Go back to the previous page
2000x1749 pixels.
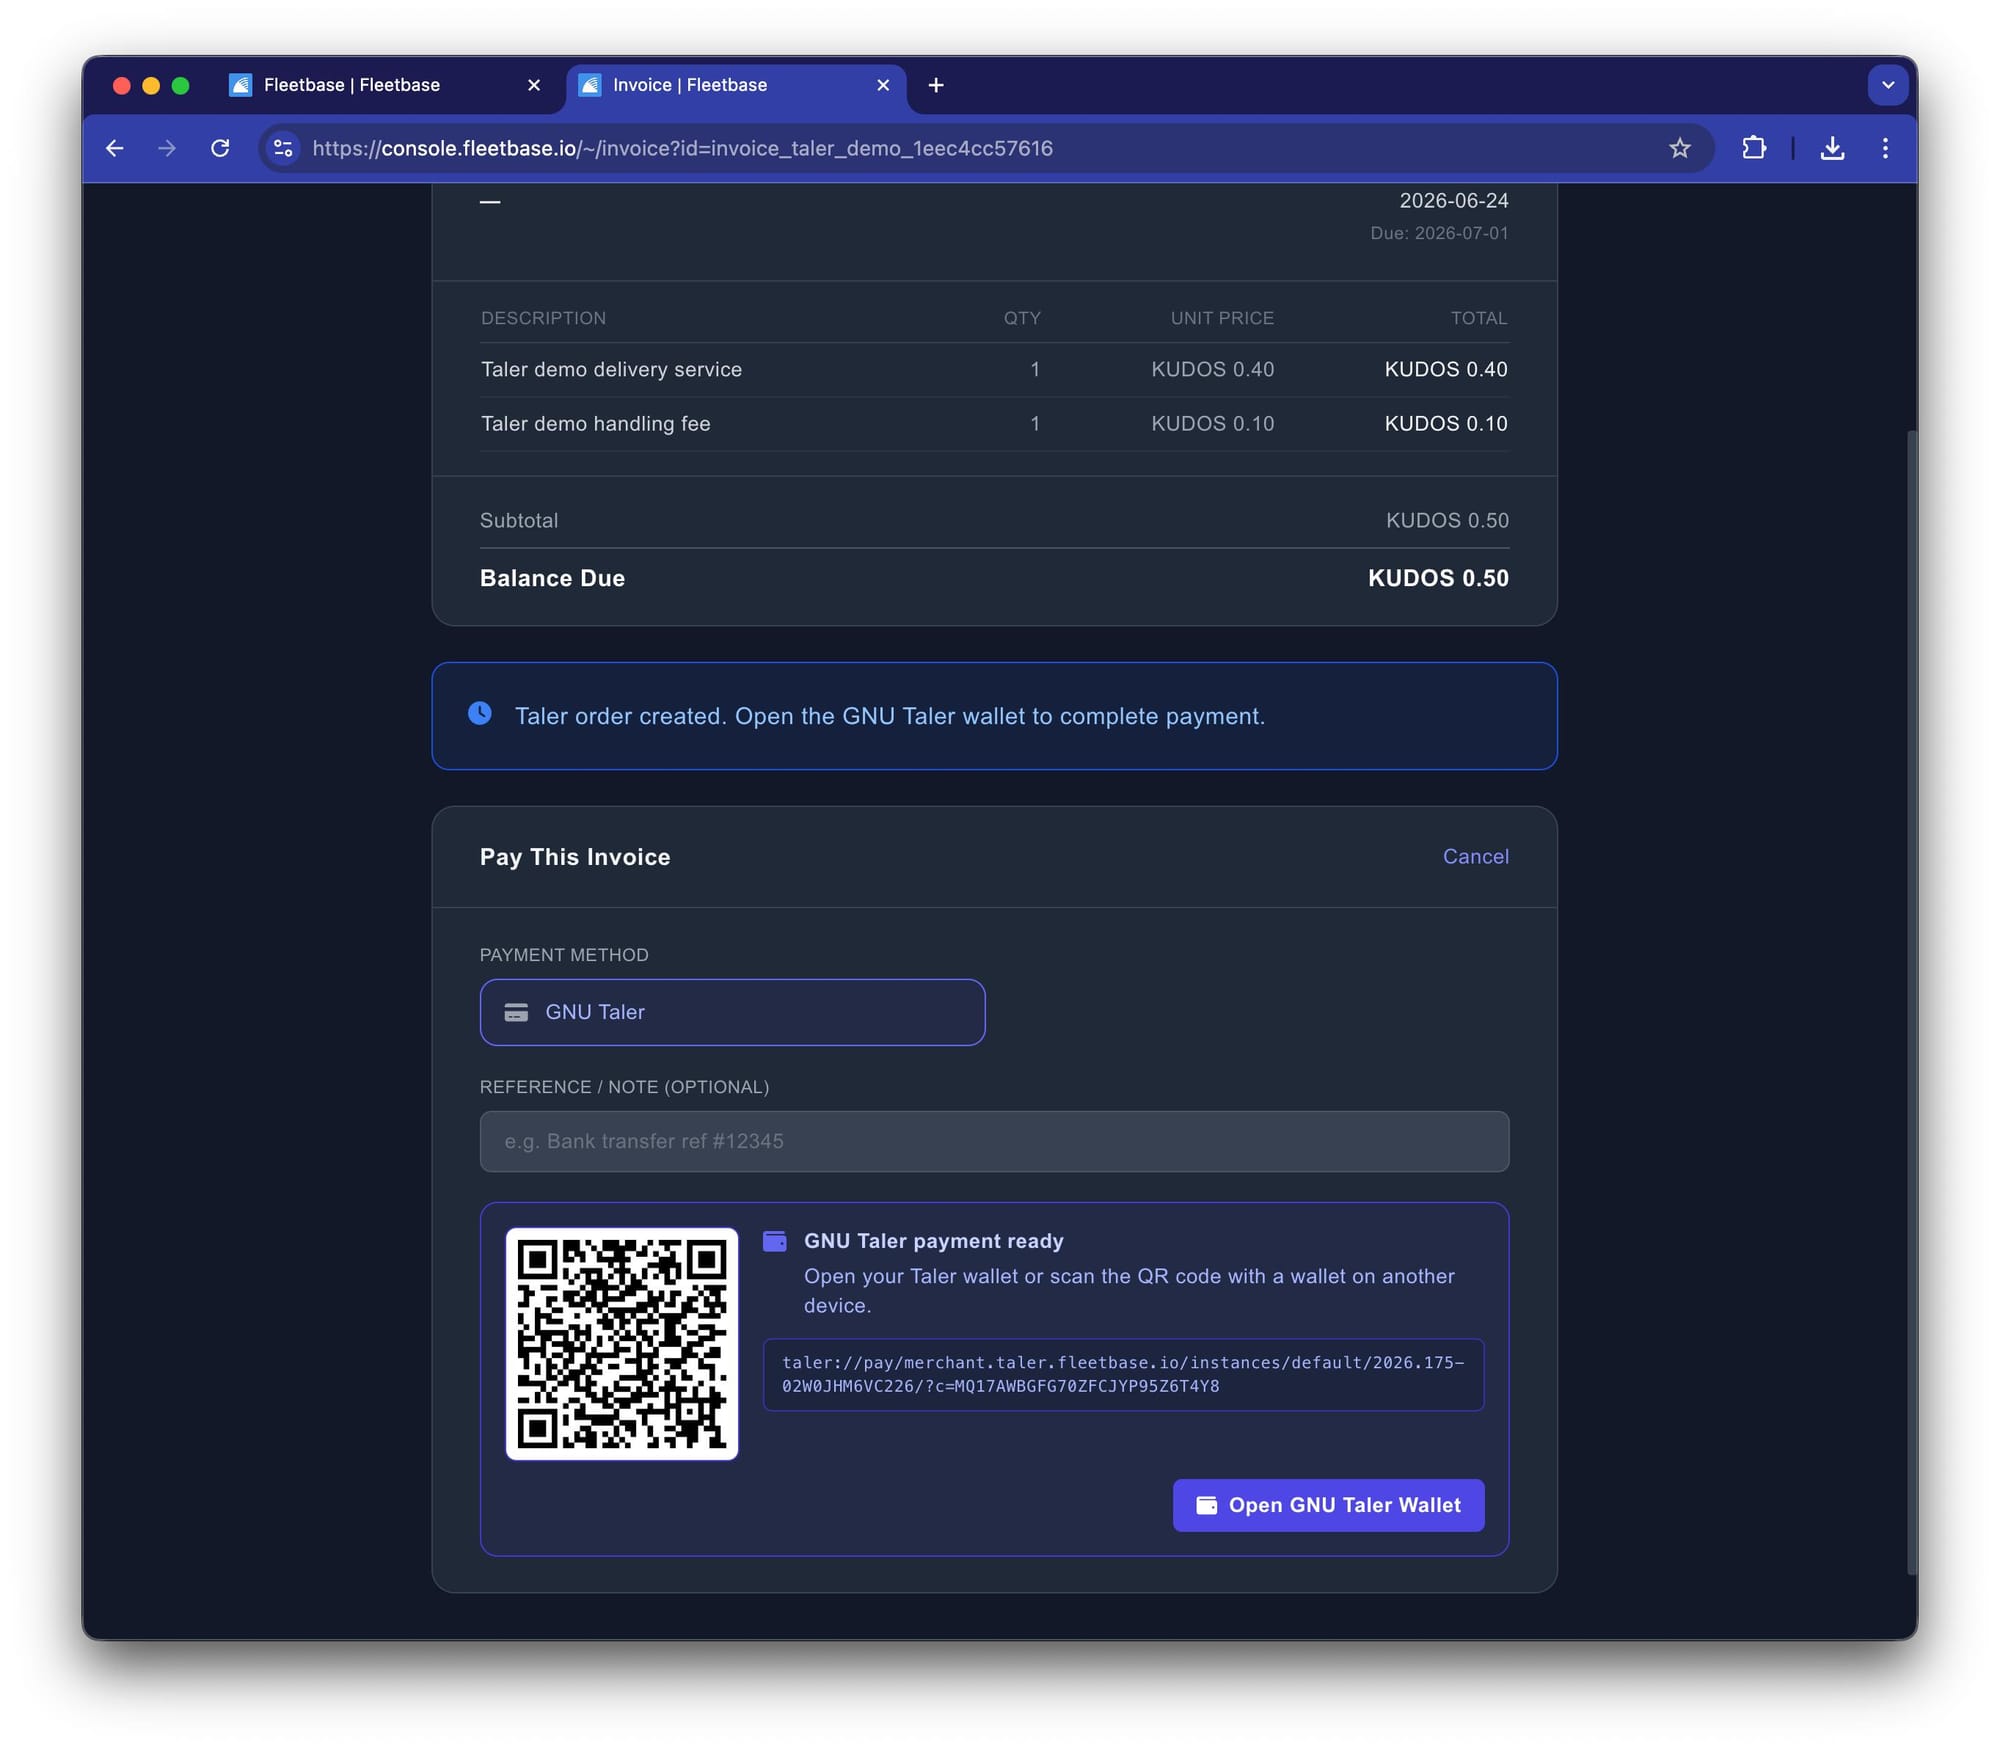click(x=115, y=148)
